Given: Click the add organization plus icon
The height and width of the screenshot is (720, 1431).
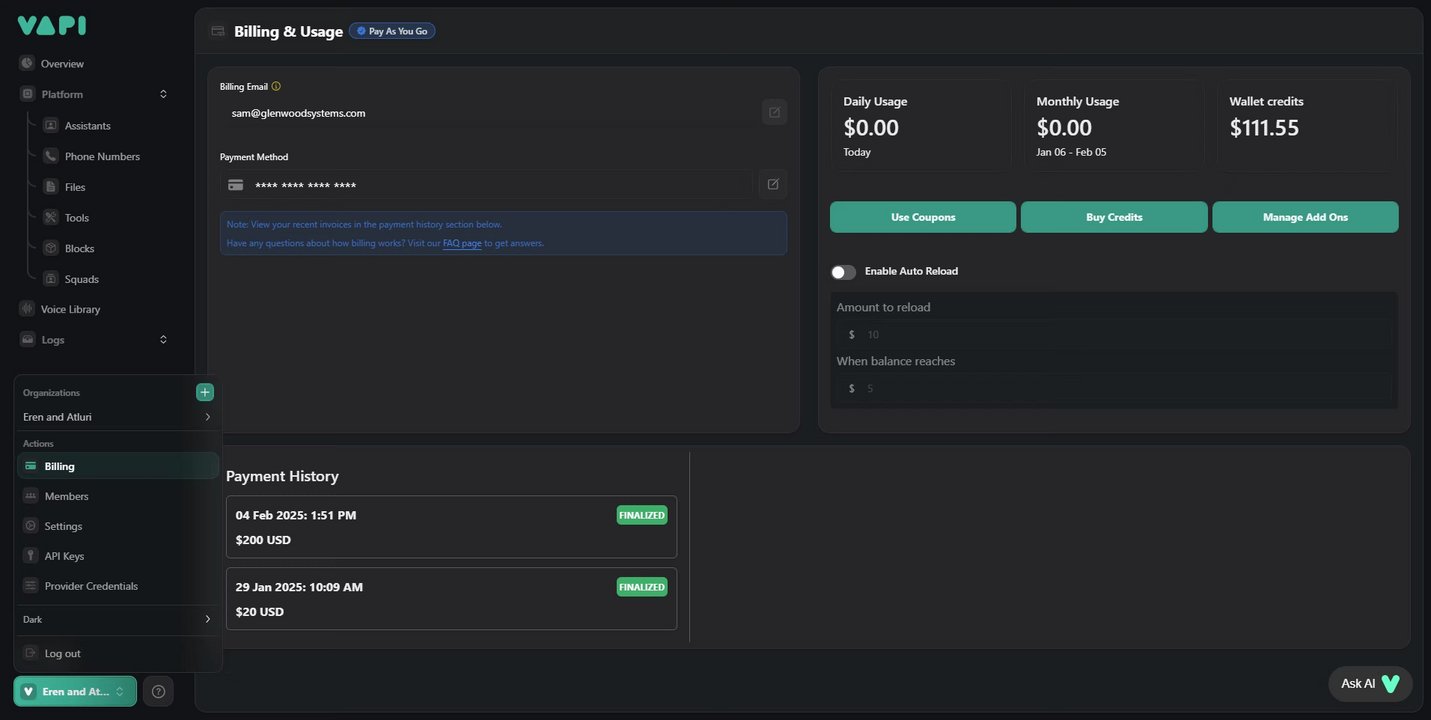Looking at the screenshot, I should point(205,392).
